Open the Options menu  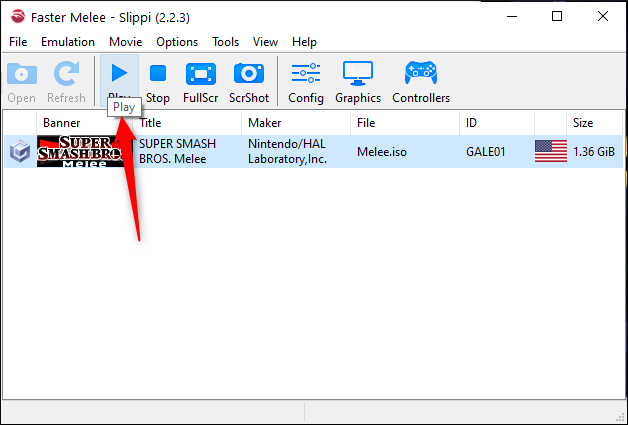click(177, 42)
